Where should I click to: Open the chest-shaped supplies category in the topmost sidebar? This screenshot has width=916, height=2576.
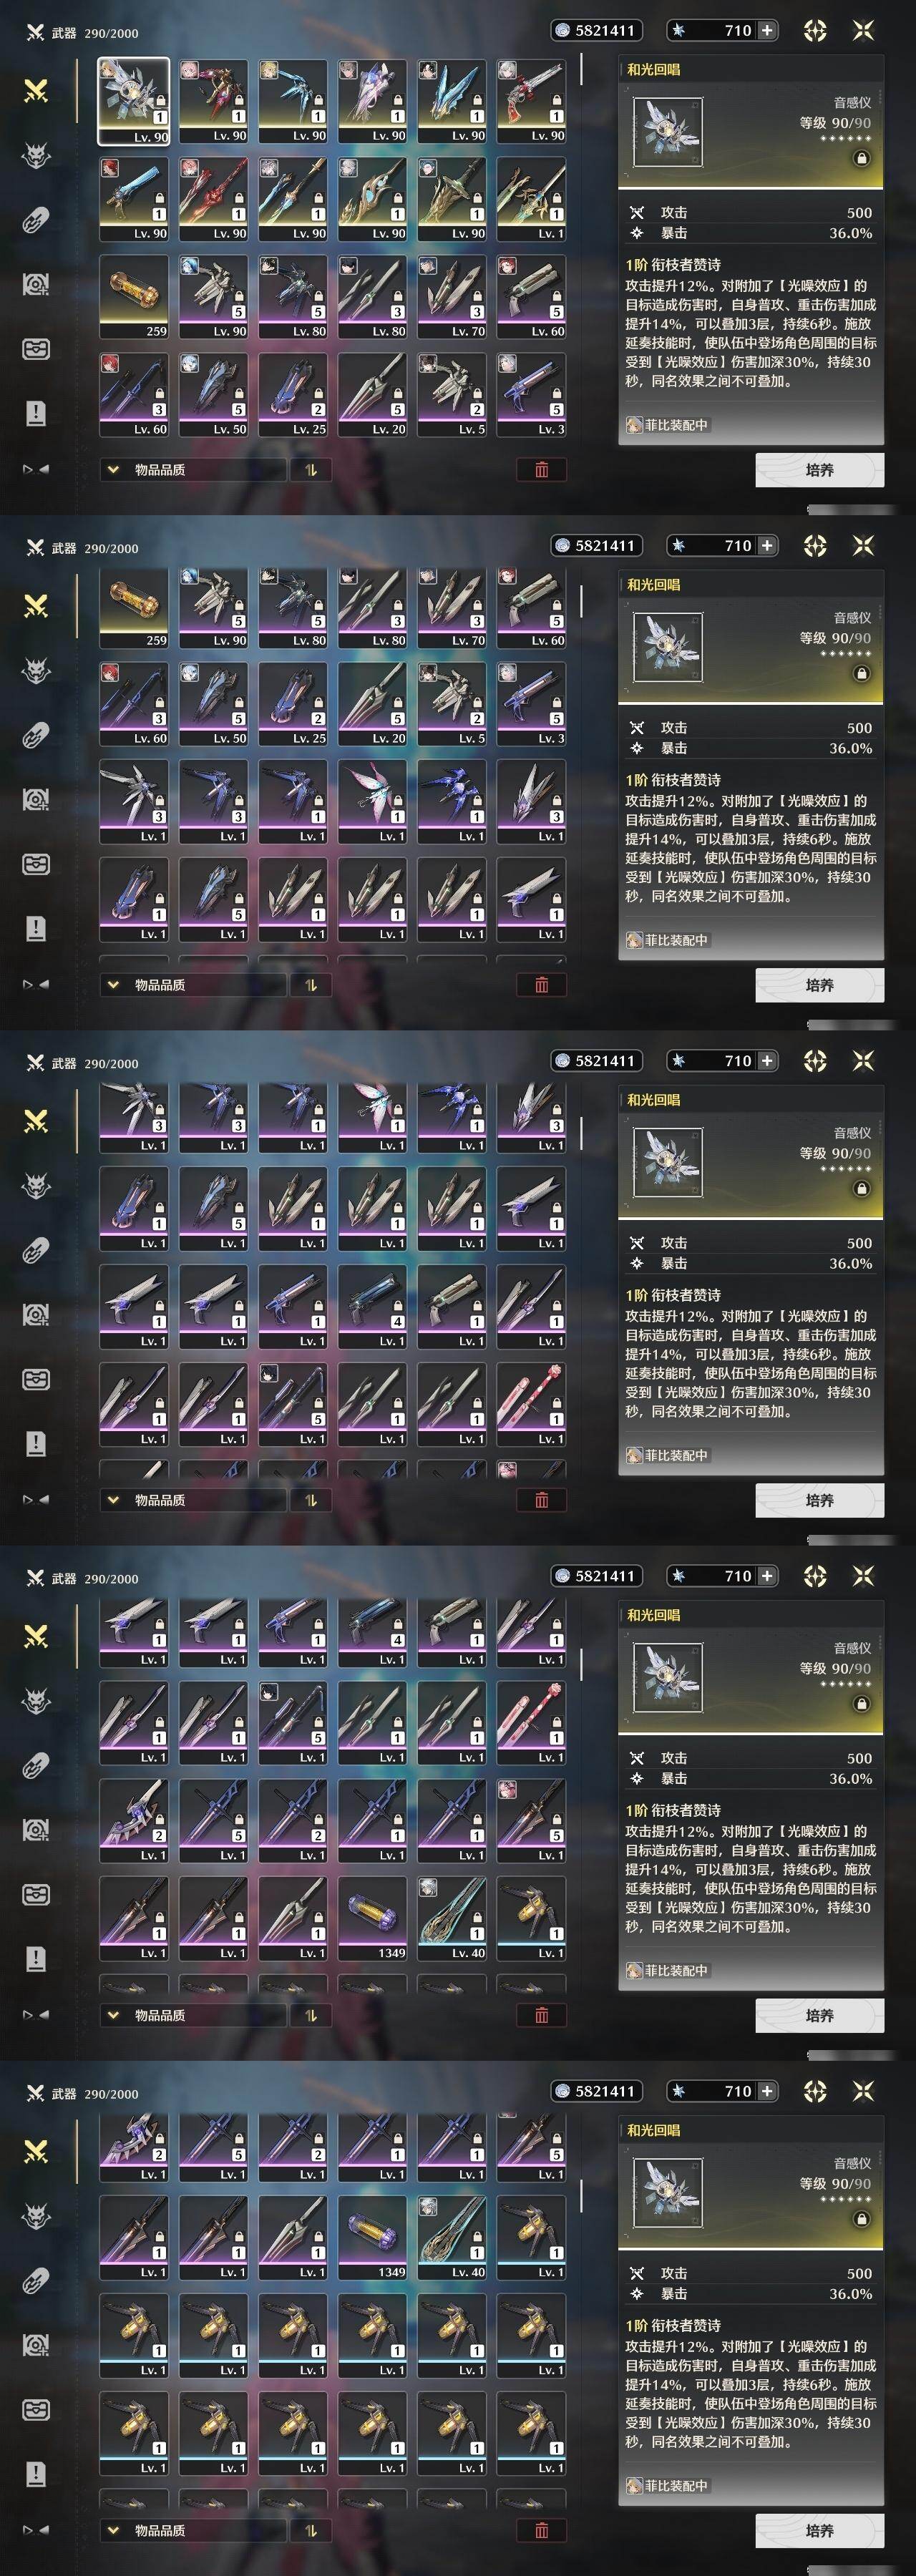36,349
